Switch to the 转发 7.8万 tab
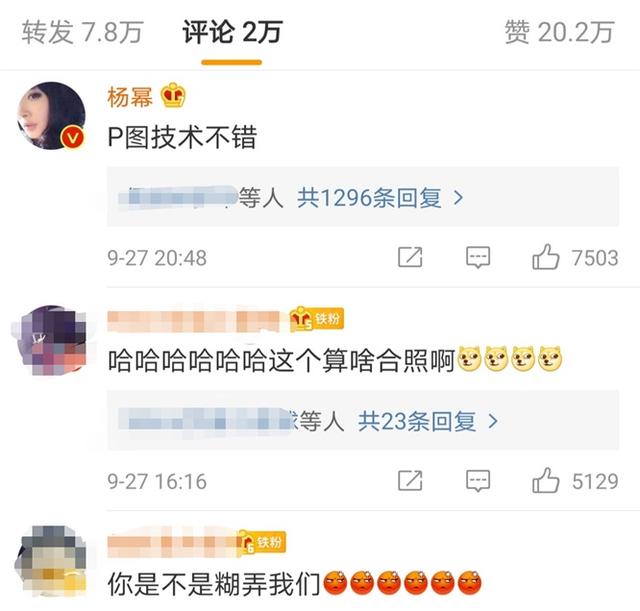This screenshot has width=640, height=611. click(82, 32)
